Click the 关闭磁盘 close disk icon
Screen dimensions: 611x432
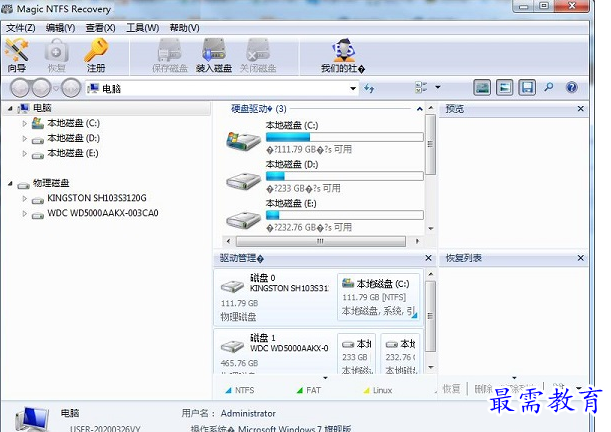click(x=258, y=55)
